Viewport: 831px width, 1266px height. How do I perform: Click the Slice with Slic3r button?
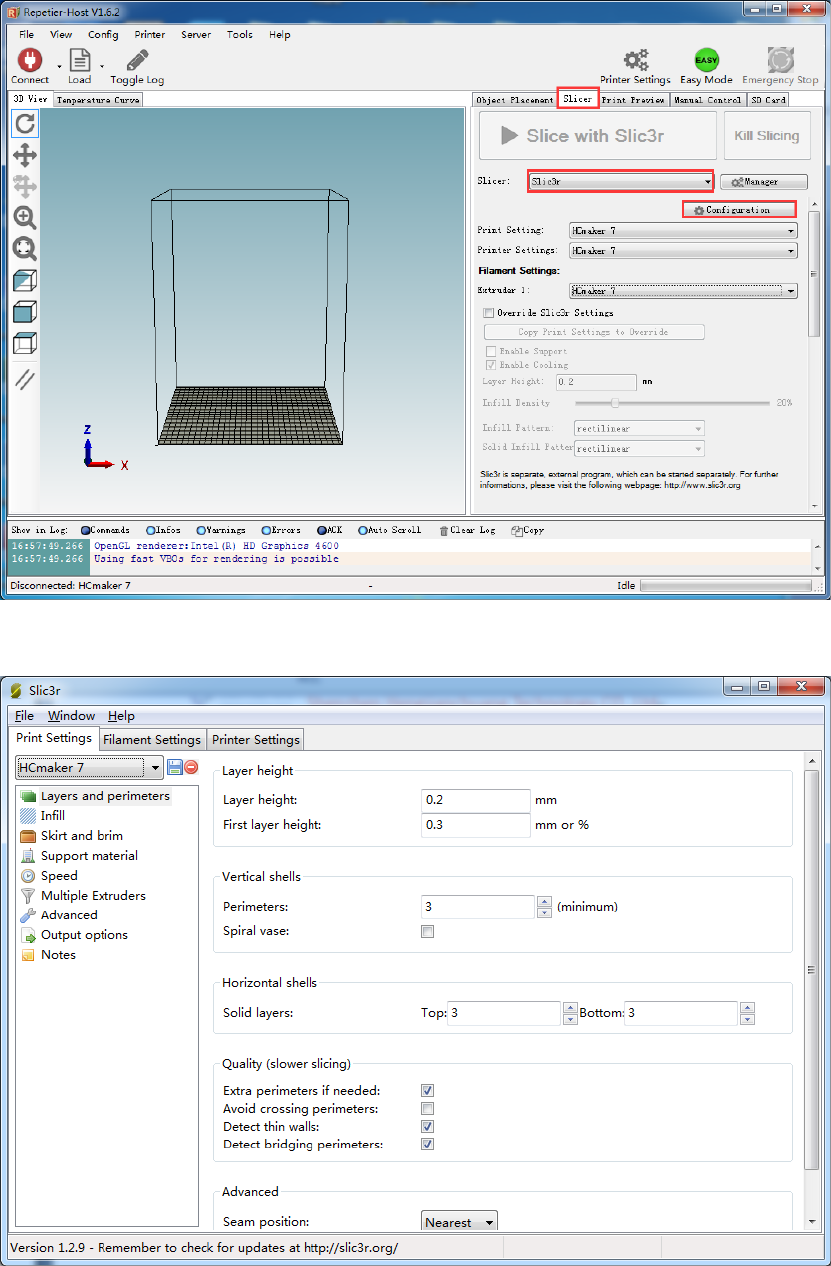pos(597,136)
